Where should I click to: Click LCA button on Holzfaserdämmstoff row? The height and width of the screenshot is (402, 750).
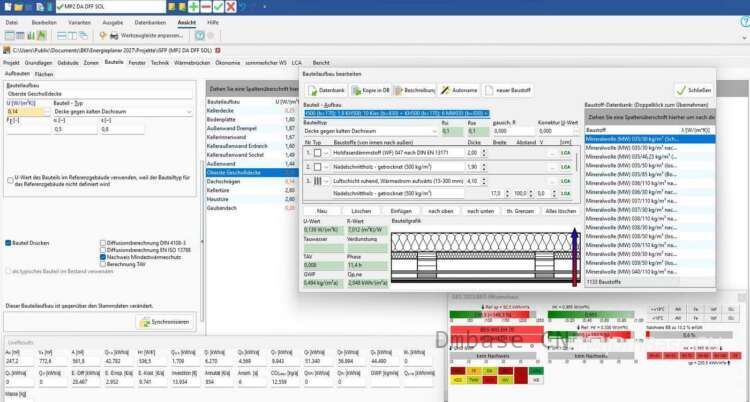click(566, 153)
